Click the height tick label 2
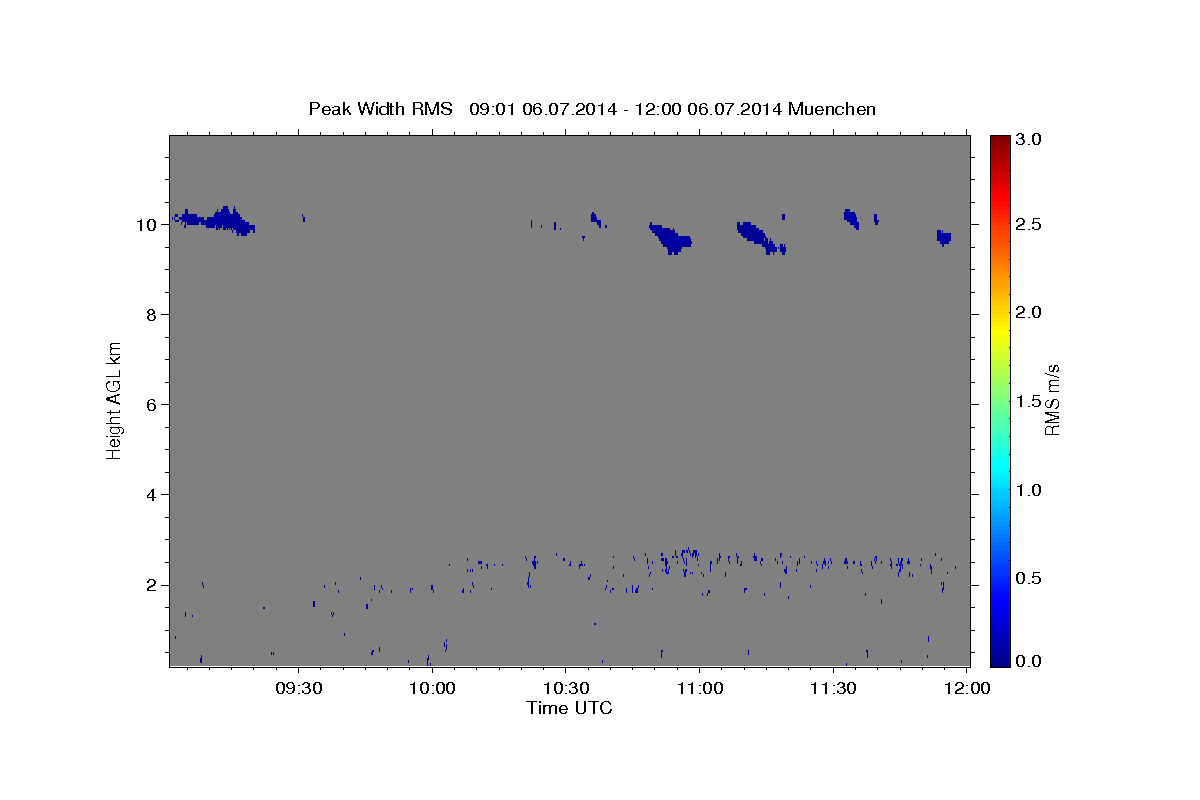1200x800 pixels. pyautogui.click(x=150, y=585)
